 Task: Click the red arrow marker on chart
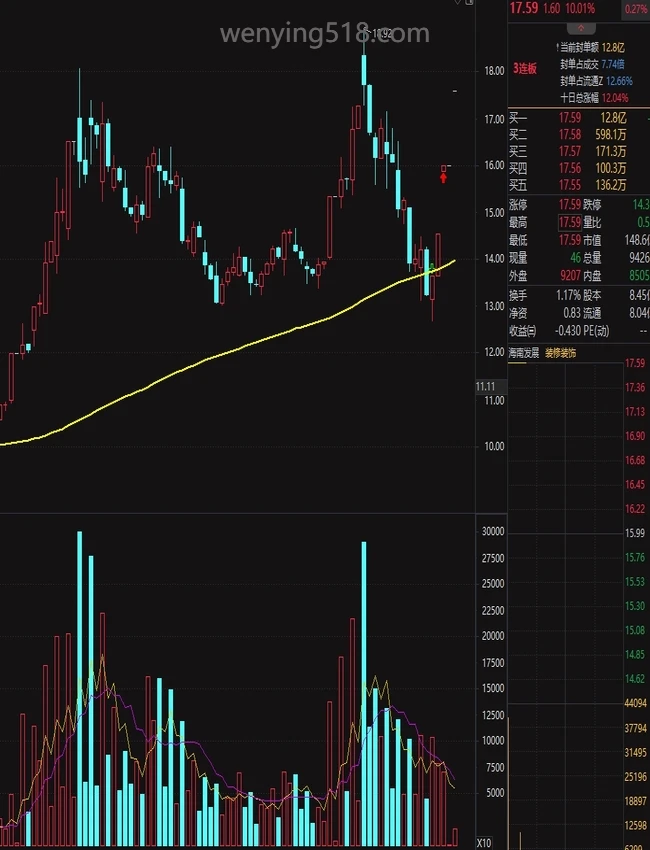point(443,178)
